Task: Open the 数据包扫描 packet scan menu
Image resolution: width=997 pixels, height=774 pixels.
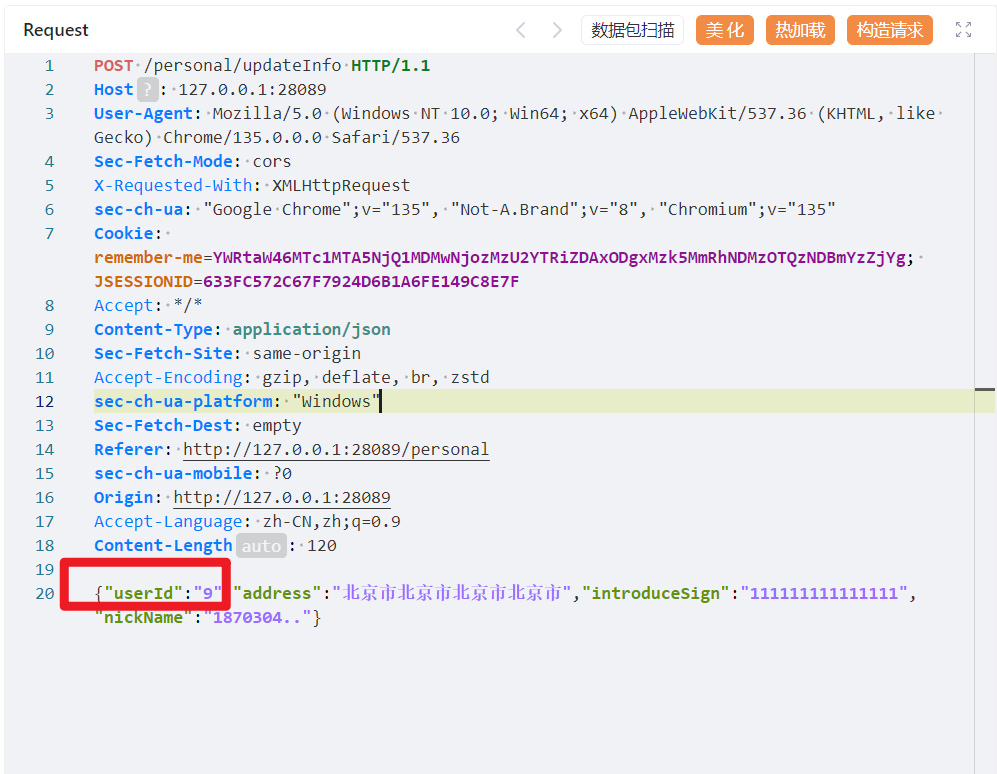Action: (632, 30)
